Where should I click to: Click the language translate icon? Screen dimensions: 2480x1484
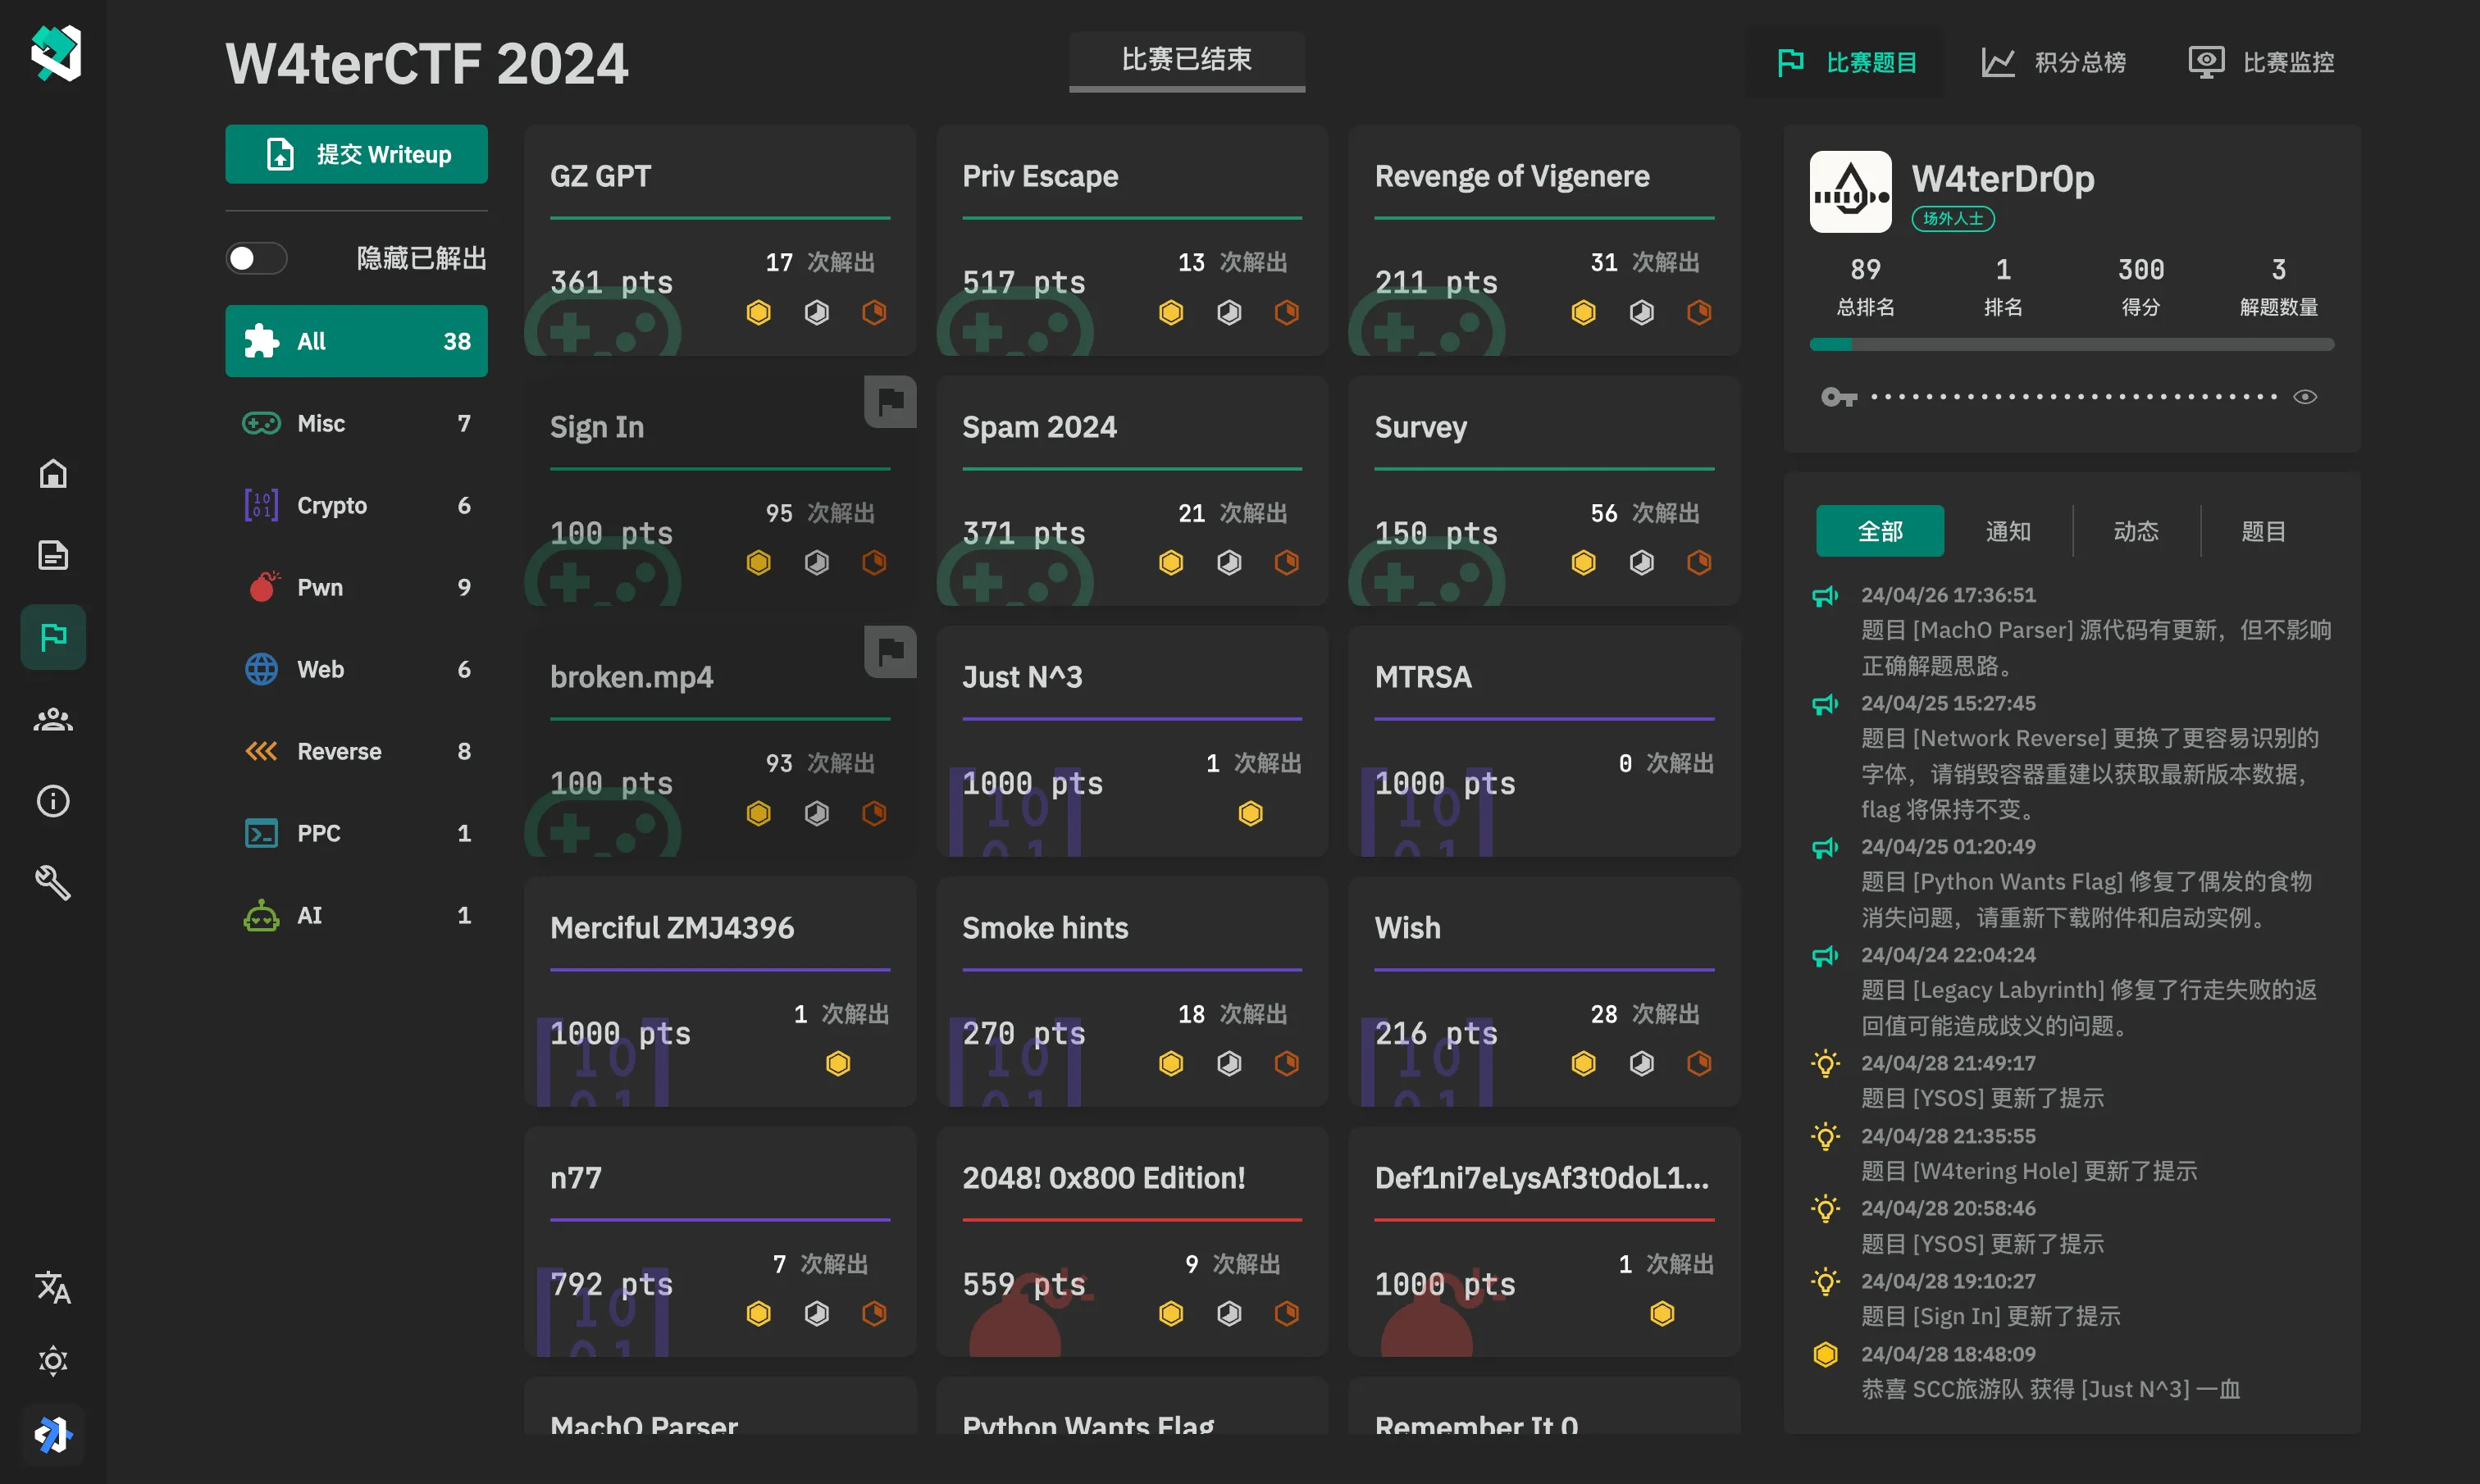coord(53,1287)
